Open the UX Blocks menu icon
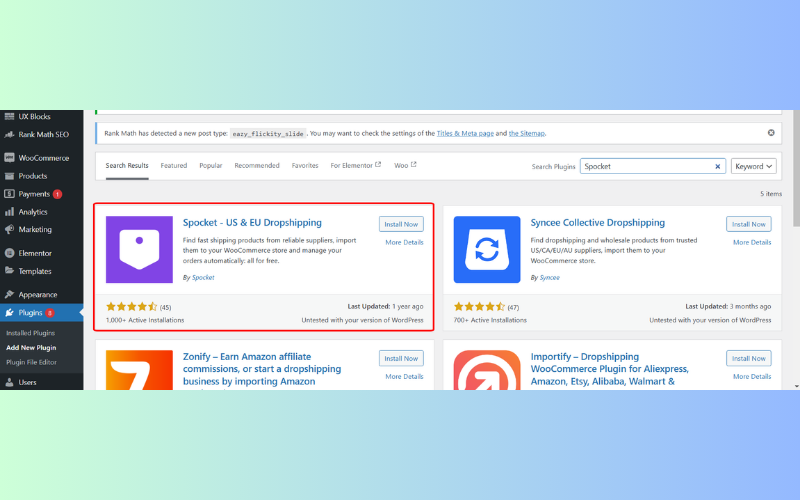This screenshot has width=800, height=500. pyautogui.click(x=9, y=116)
